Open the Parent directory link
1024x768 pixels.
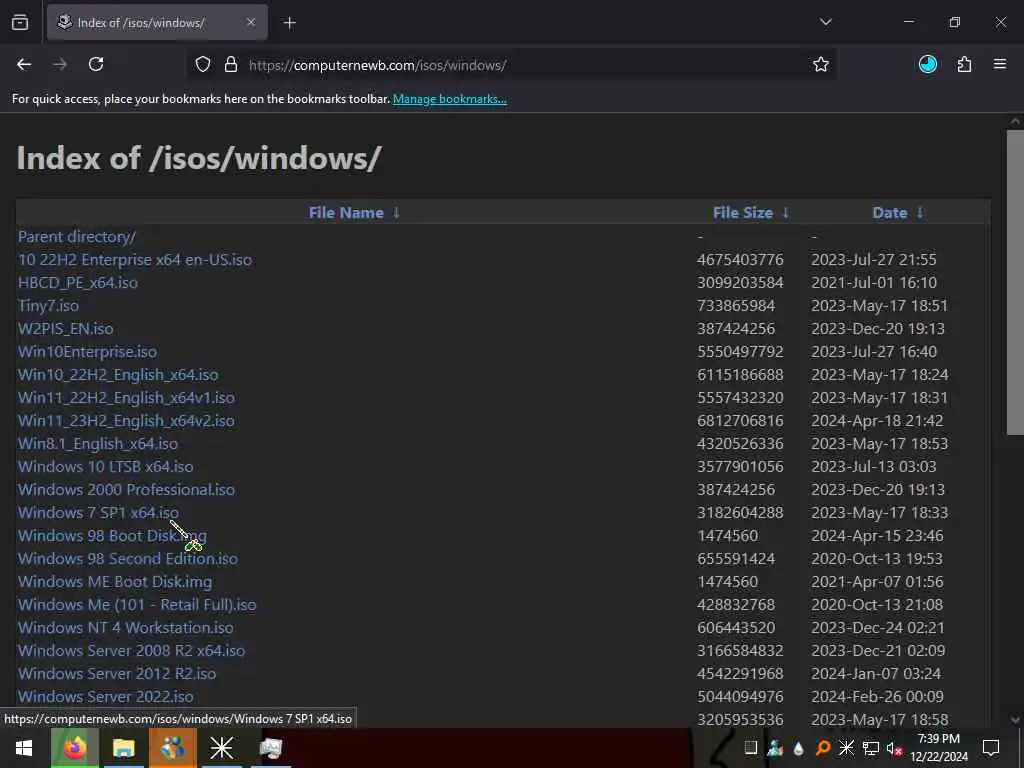(76, 236)
